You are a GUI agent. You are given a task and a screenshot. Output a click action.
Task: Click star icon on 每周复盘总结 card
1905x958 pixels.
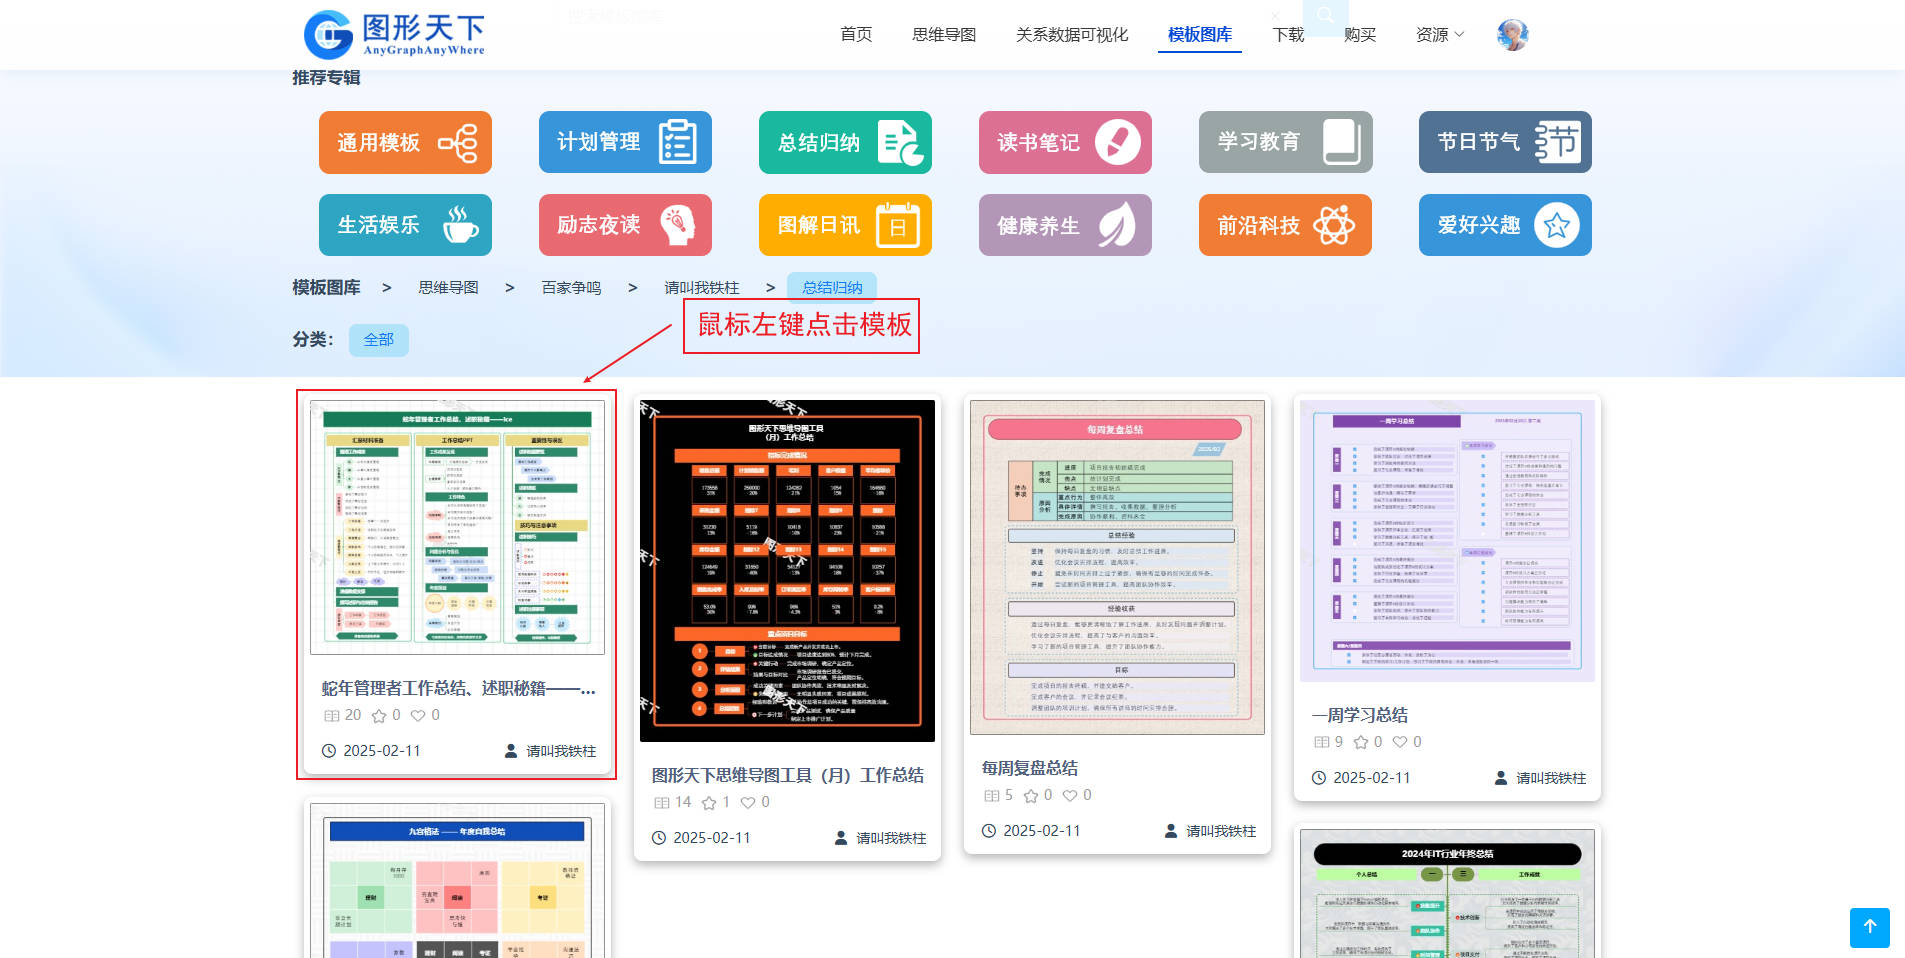tap(1031, 796)
